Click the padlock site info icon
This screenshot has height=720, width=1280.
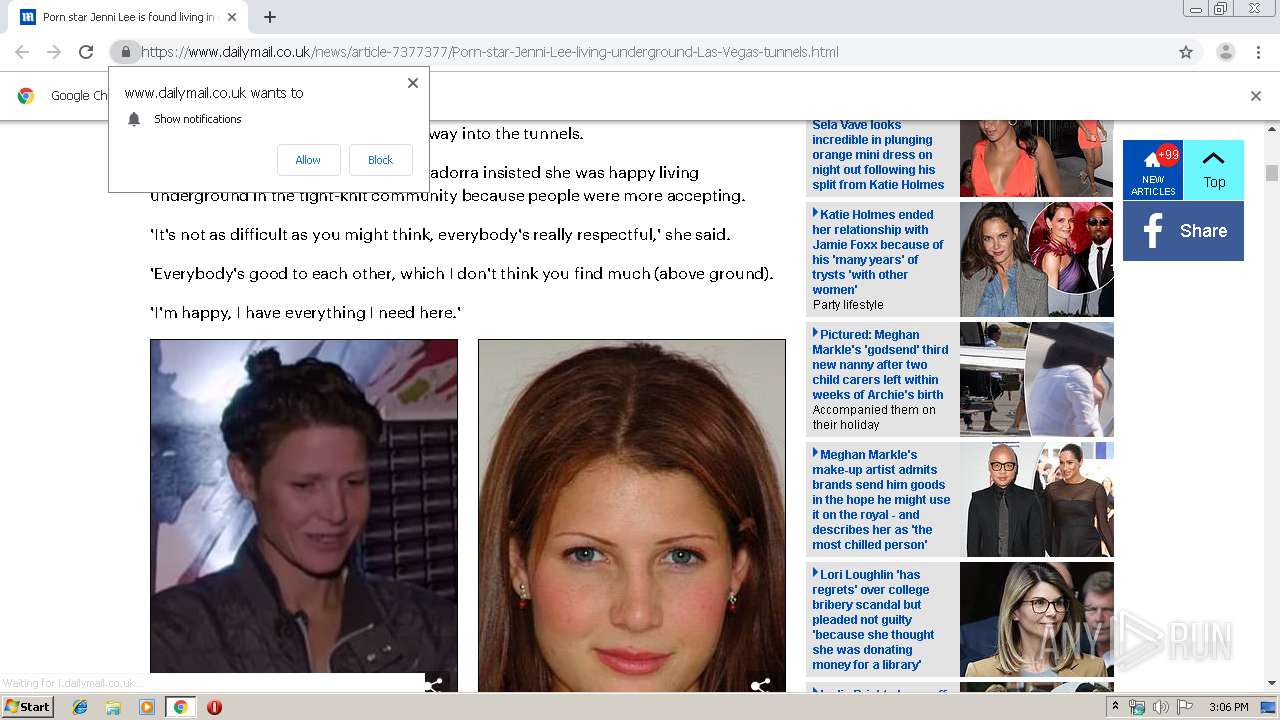[x=125, y=52]
